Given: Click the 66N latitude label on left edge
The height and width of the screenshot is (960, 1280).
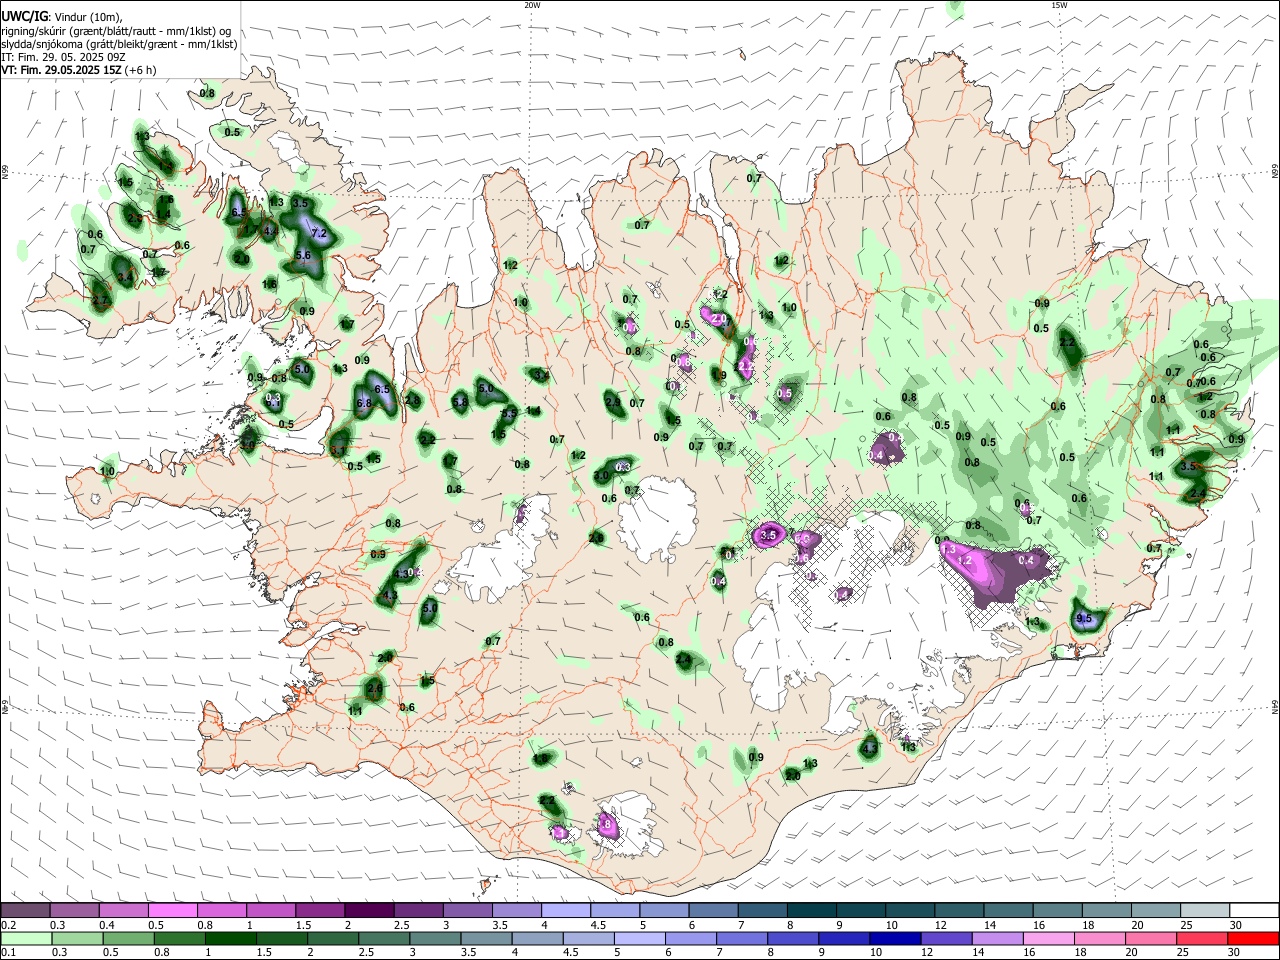Looking at the screenshot, I should [5, 172].
